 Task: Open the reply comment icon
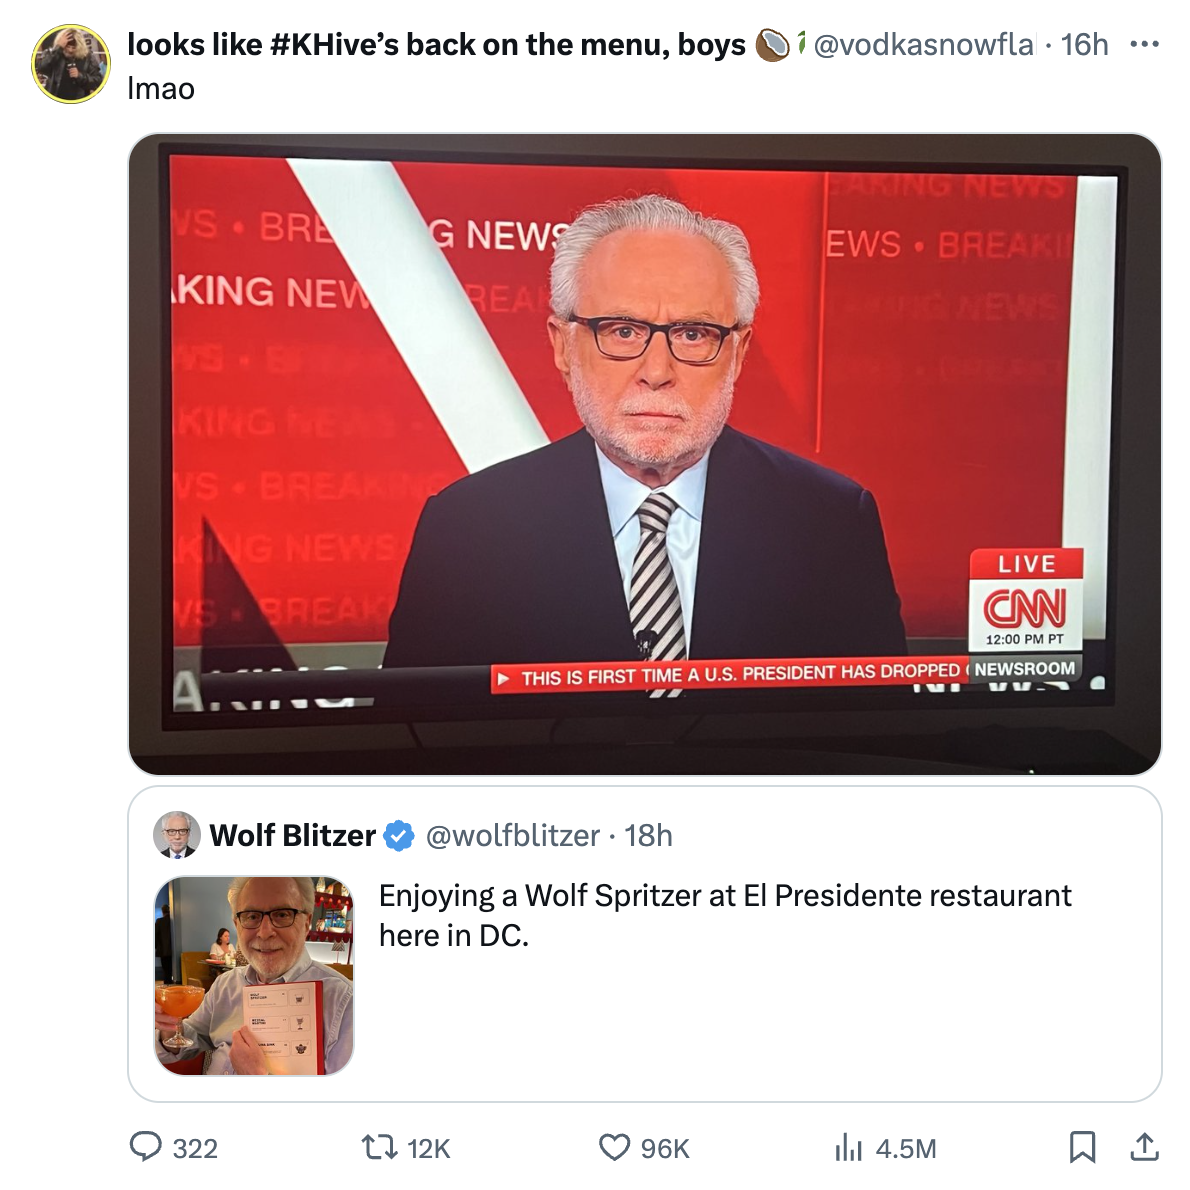pyautogui.click(x=146, y=1146)
